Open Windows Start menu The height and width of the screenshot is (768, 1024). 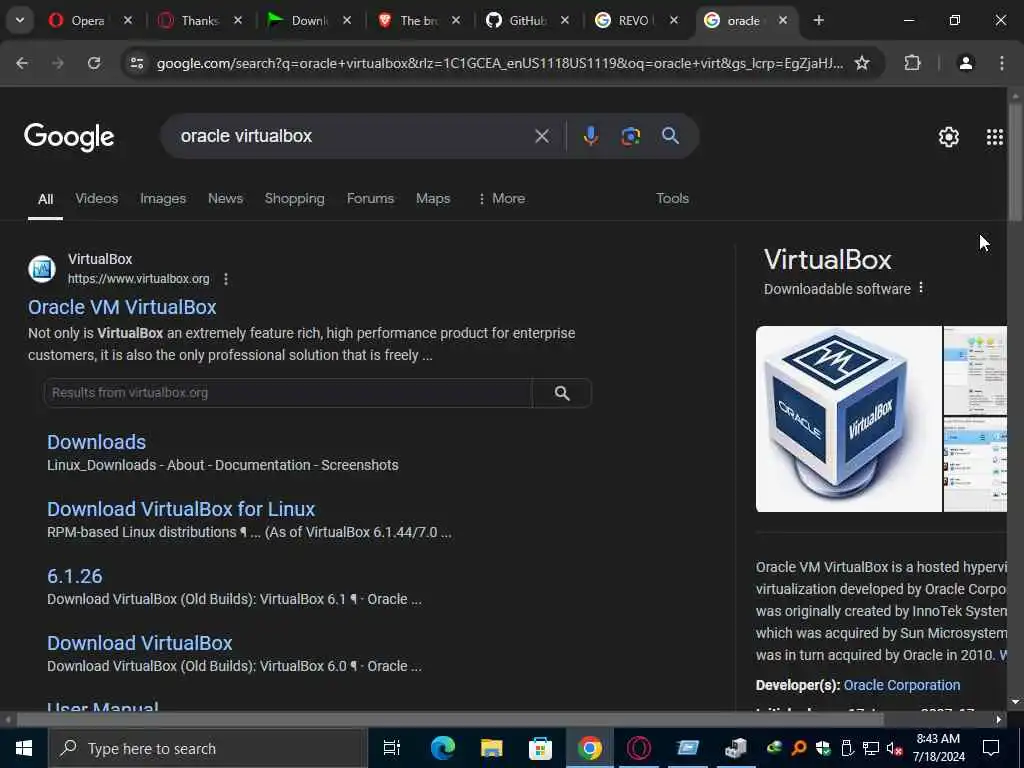click(24, 748)
